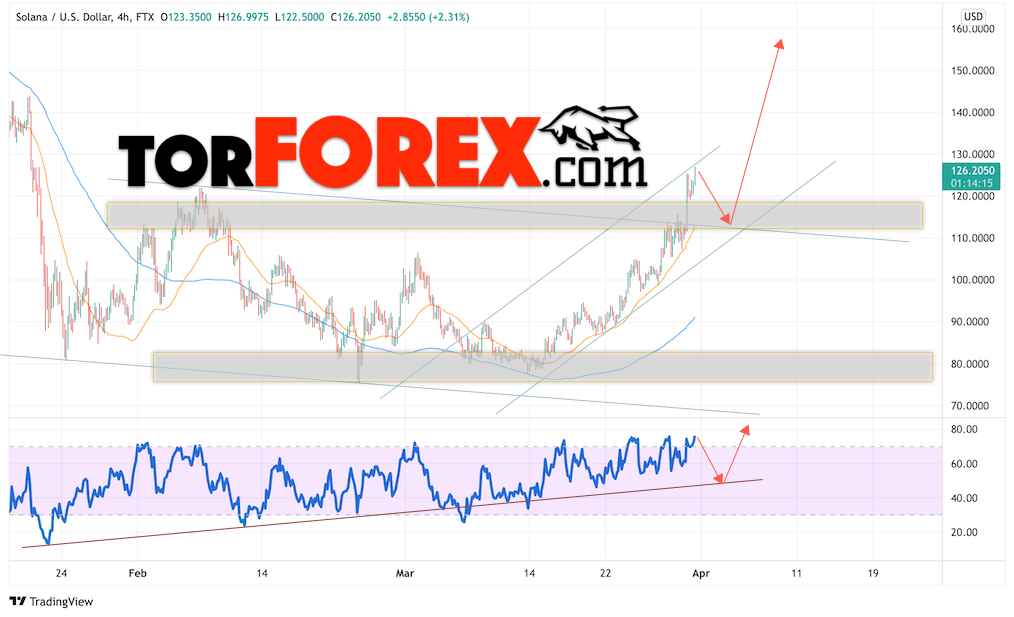Click the close value C126.2050
1014x617 pixels.
pyautogui.click(x=356, y=17)
